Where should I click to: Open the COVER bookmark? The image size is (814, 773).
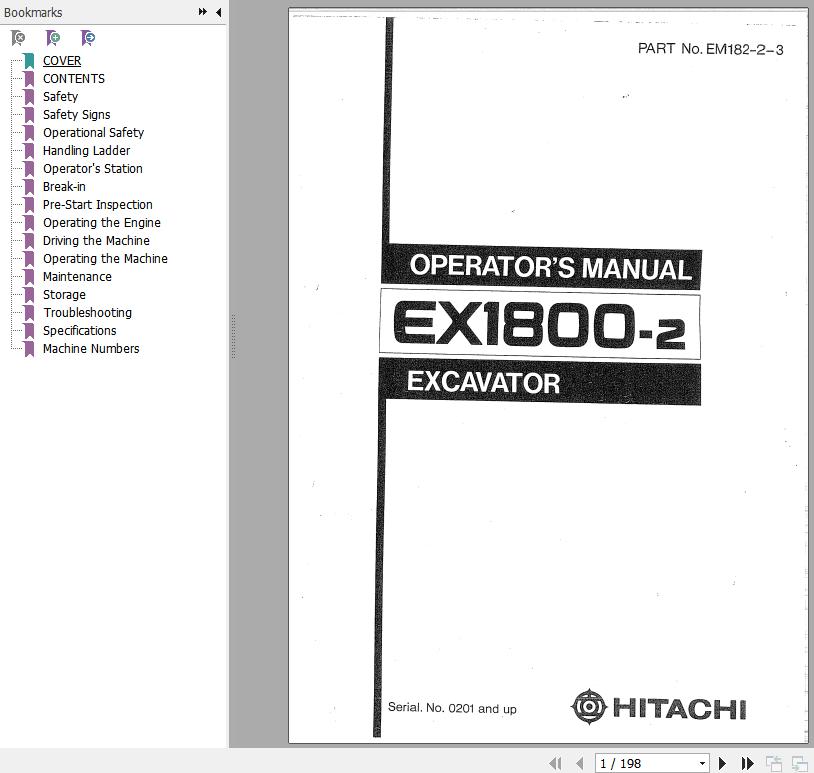point(62,61)
